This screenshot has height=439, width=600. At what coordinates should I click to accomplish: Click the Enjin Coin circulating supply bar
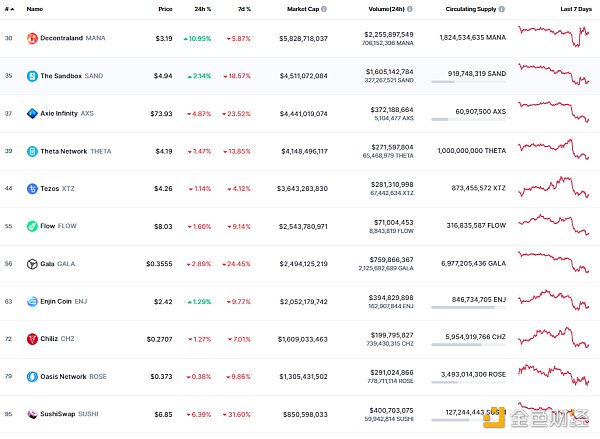click(x=463, y=309)
